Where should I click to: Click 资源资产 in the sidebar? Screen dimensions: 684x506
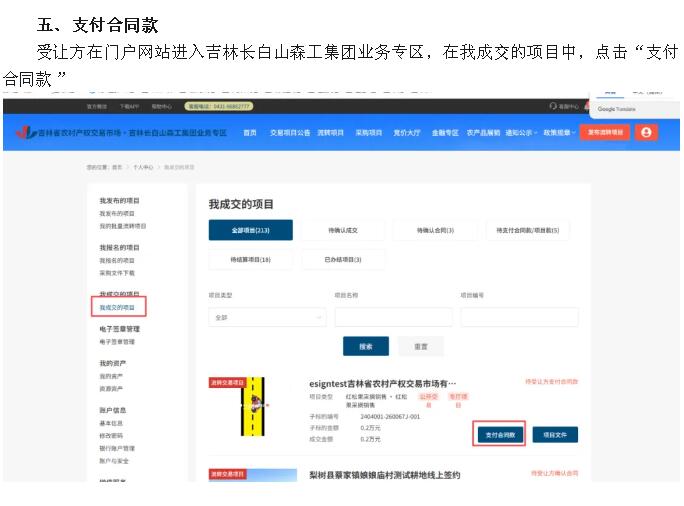[111, 388]
